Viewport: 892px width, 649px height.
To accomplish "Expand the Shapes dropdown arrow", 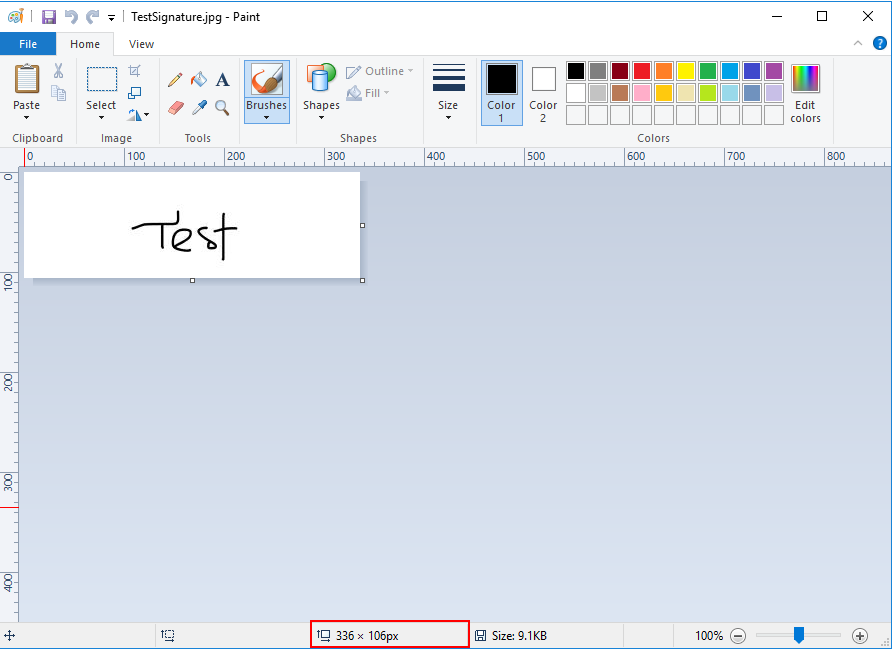I will (x=321, y=118).
